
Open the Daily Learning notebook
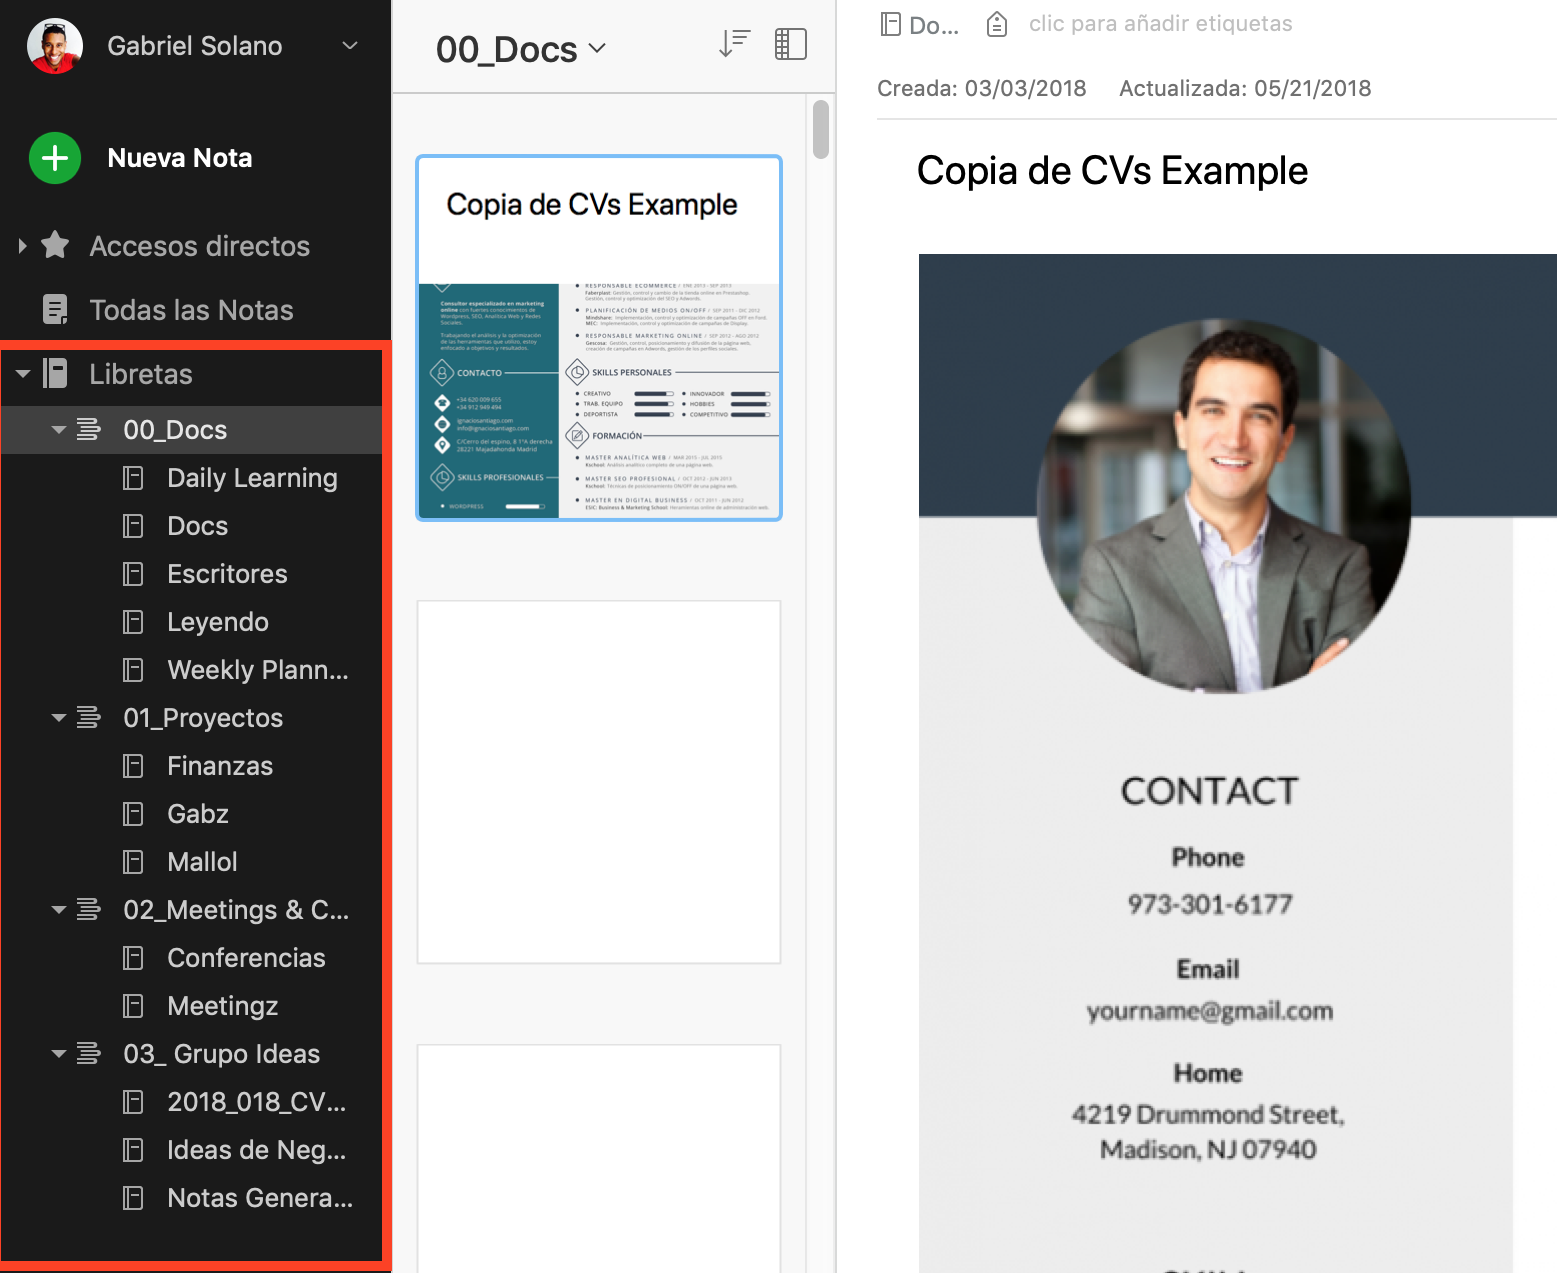coord(252,478)
